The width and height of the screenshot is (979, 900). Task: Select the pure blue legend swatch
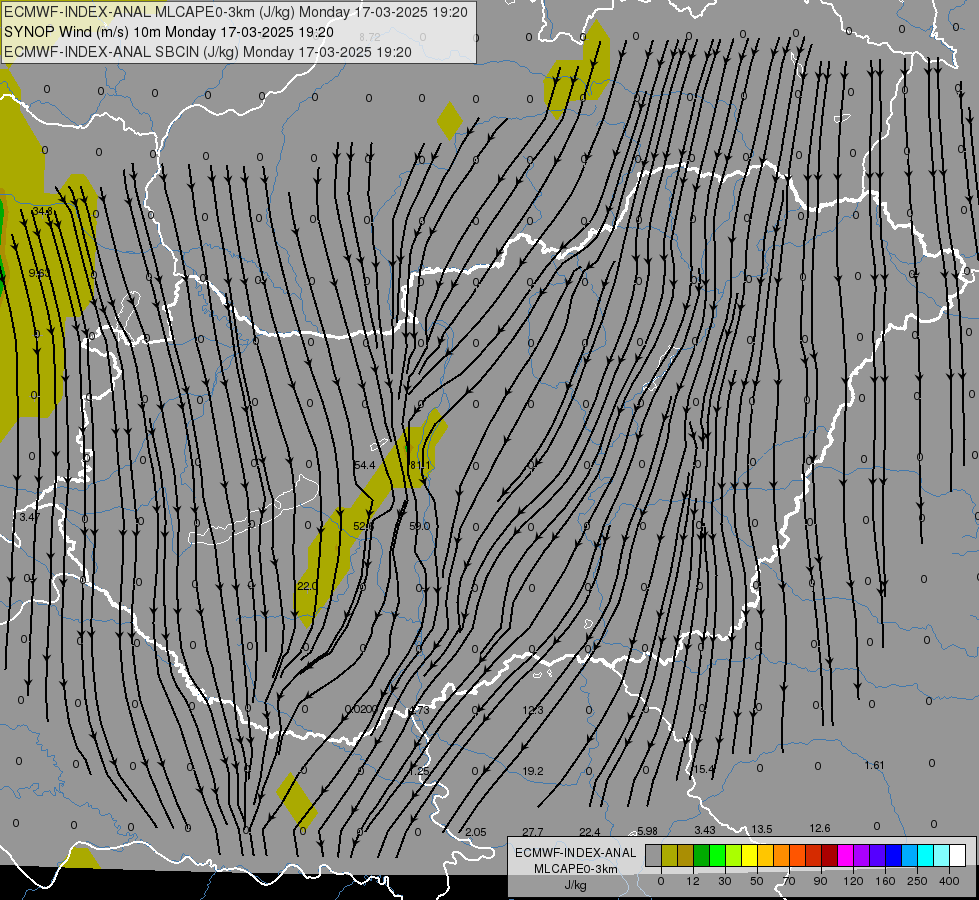point(893,855)
